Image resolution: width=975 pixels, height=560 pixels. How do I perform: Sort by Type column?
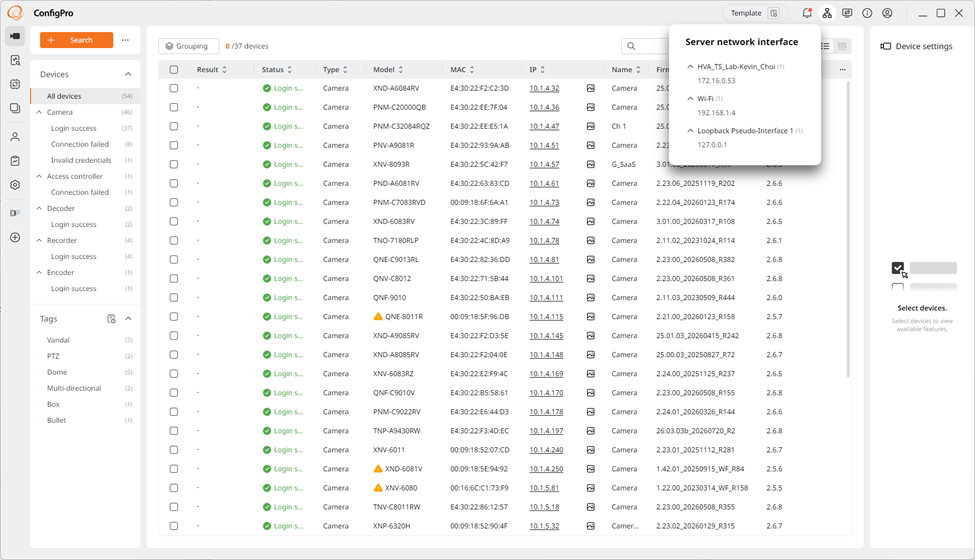click(x=345, y=70)
